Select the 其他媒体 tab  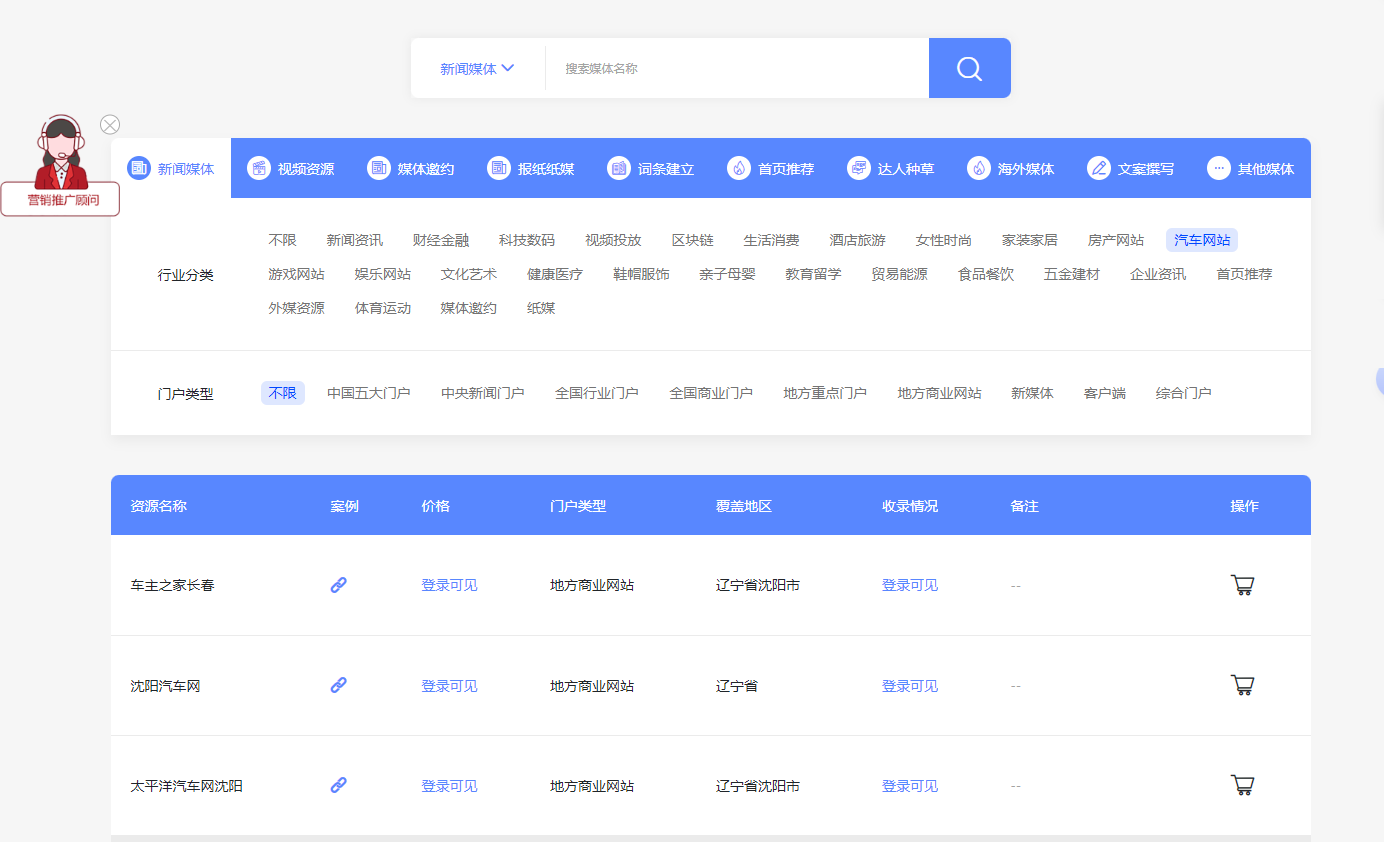1251,169
